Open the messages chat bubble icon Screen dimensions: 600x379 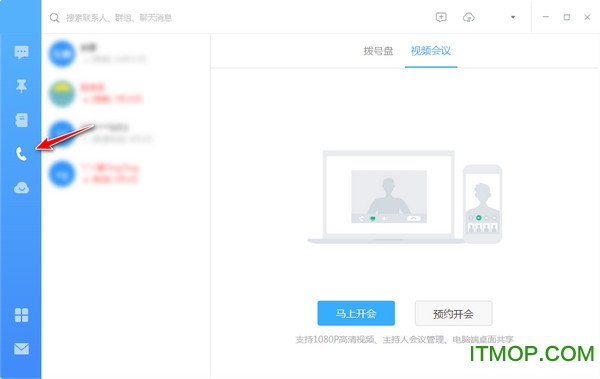21,52
